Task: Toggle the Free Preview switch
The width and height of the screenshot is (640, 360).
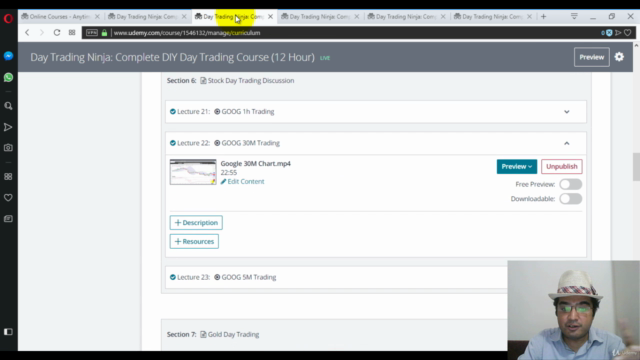Action: (x=571, y=184)
